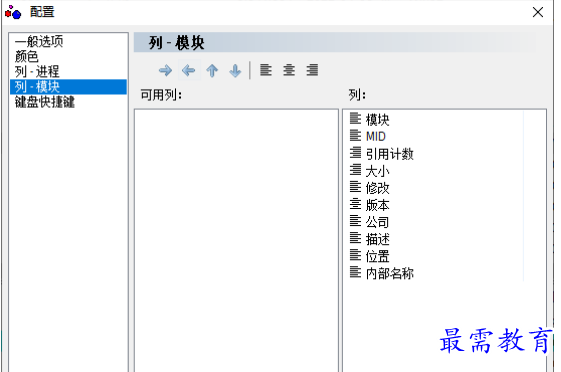Viewport: 561px width, 372px height.
Task: Click the alignment icon beside 位置
Action: 355,255
